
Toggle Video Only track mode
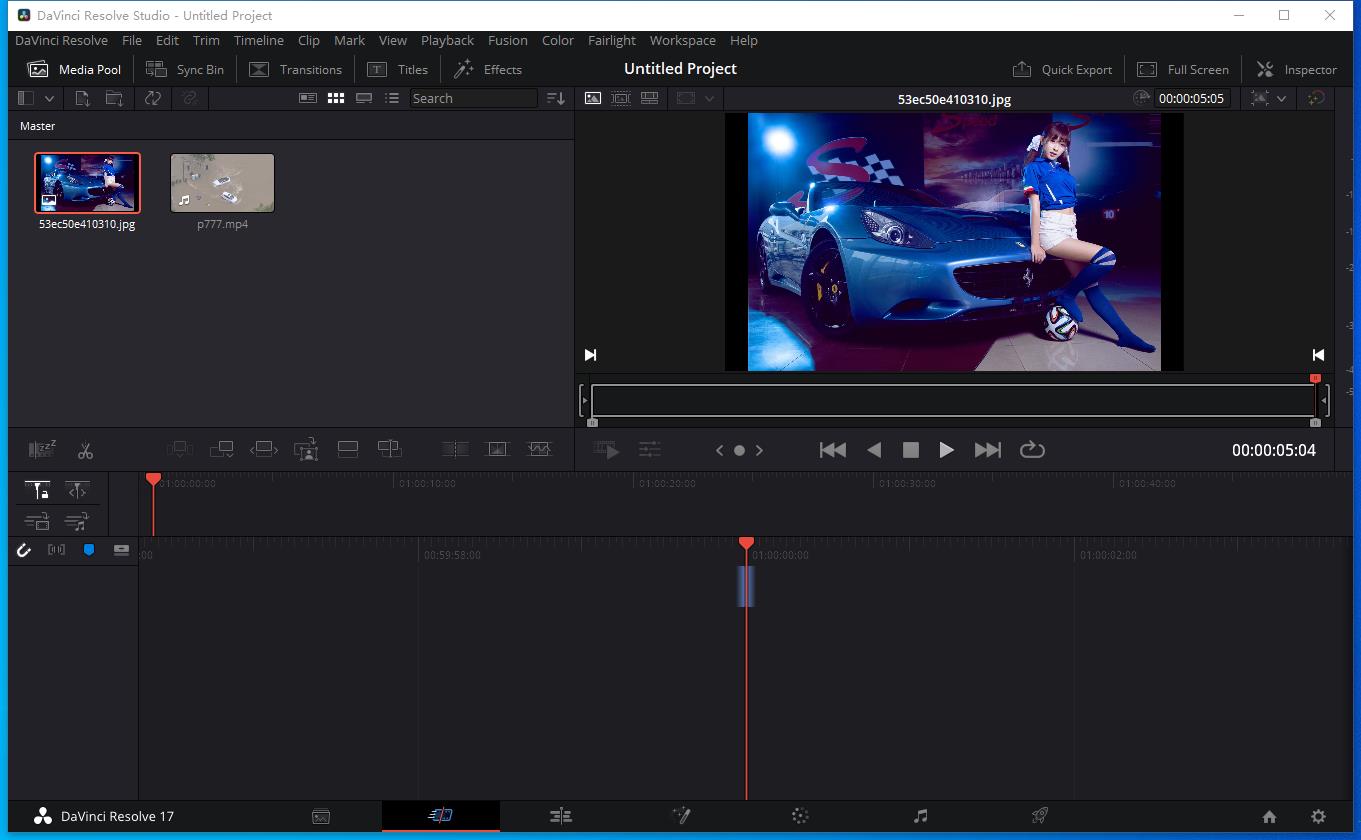(38, 521)
